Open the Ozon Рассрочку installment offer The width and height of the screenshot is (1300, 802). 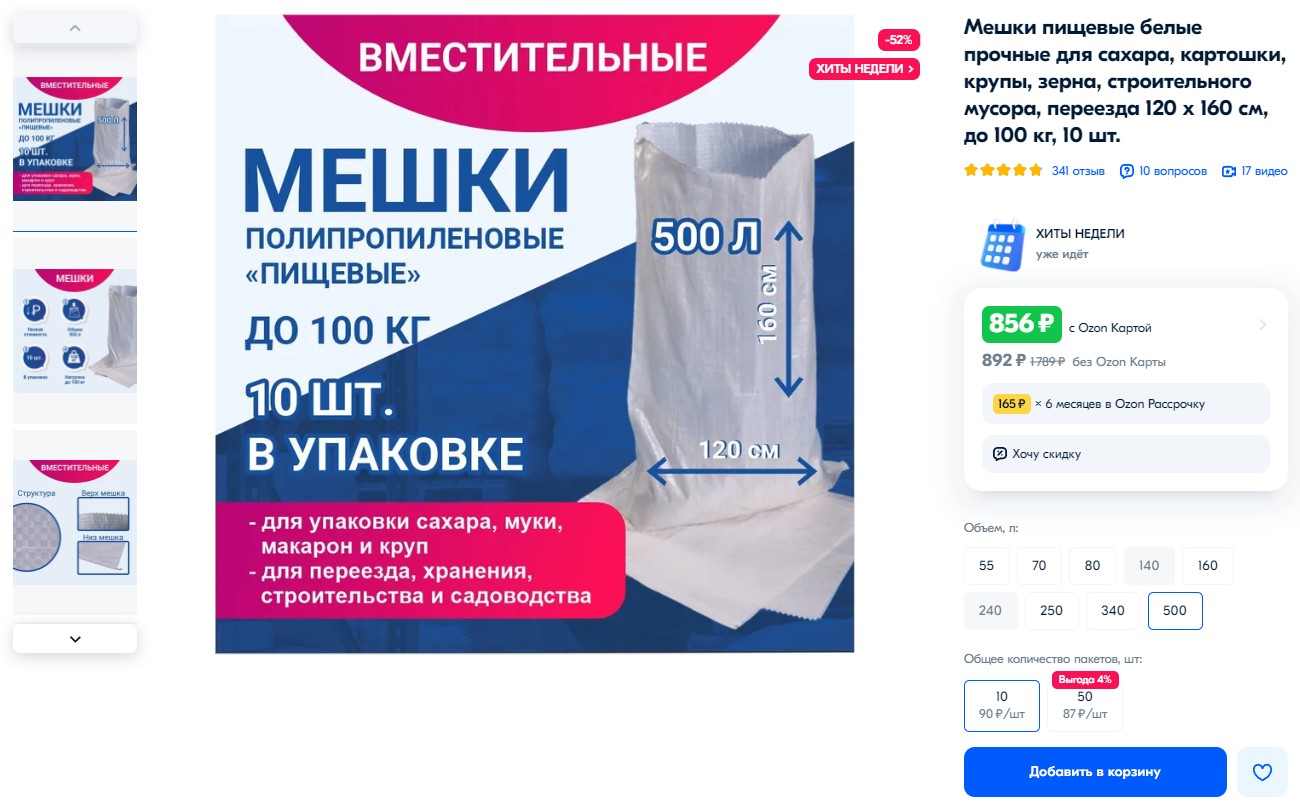click(1126, 404)
